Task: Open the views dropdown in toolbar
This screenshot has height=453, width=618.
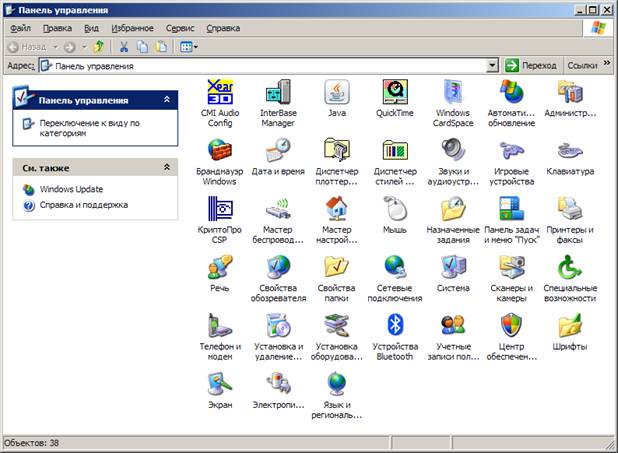Action: [x=189, y=47]
